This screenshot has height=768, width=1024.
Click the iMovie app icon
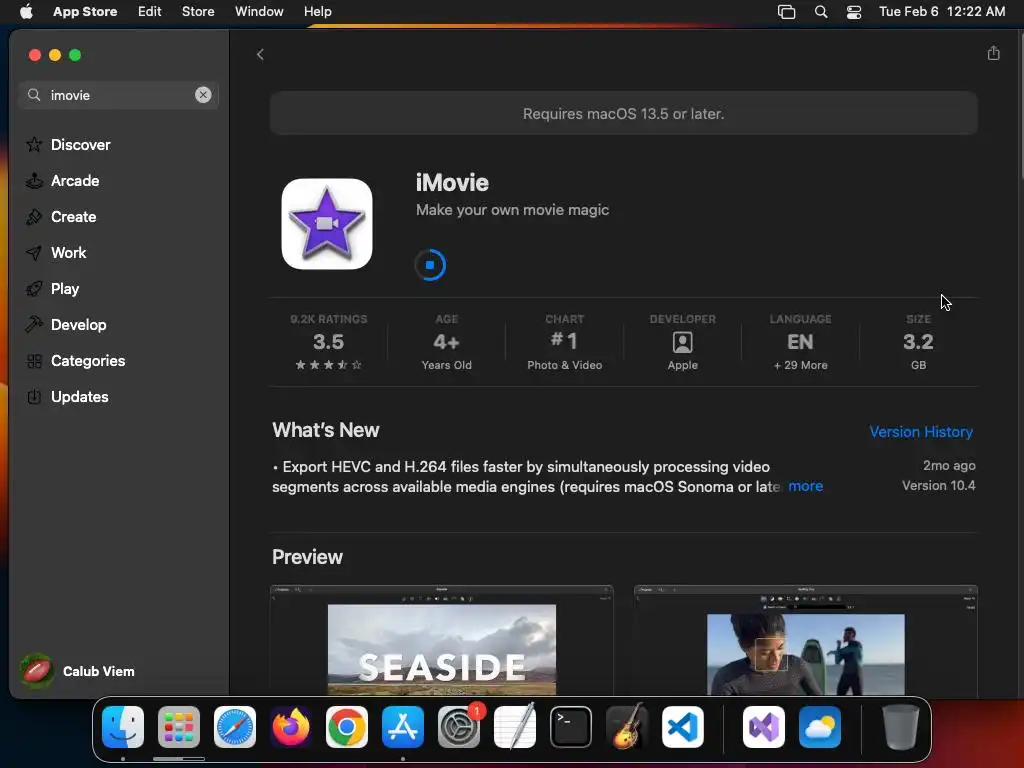[327, 223]
